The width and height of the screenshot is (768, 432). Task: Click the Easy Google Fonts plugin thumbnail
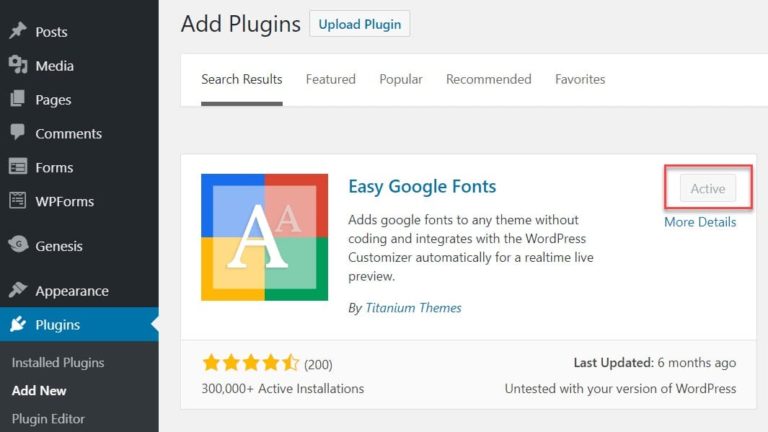pyautogui.click(x=264, y=237)
